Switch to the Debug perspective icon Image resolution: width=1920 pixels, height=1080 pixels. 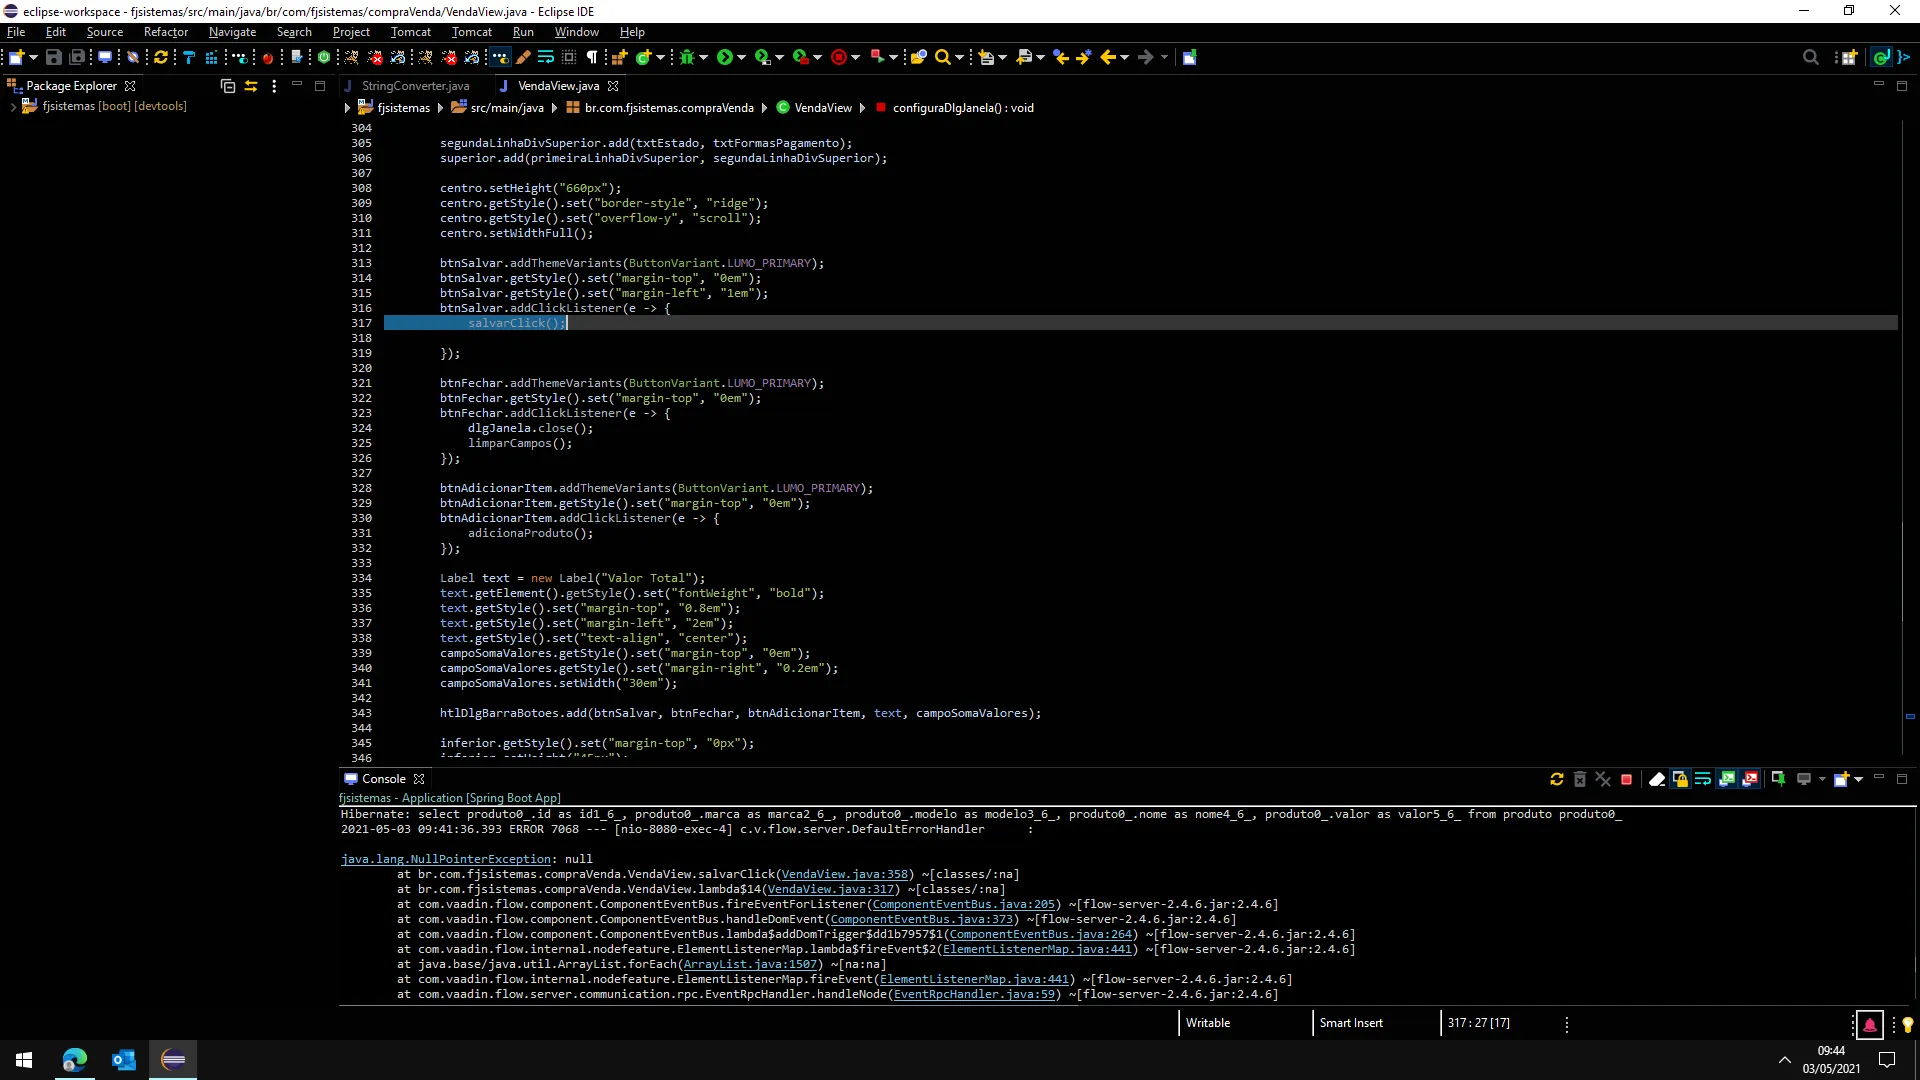1904,57
